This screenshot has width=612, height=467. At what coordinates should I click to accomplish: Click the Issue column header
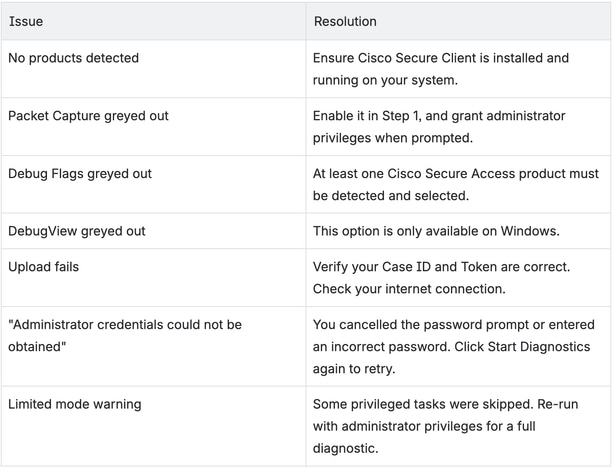26,21
